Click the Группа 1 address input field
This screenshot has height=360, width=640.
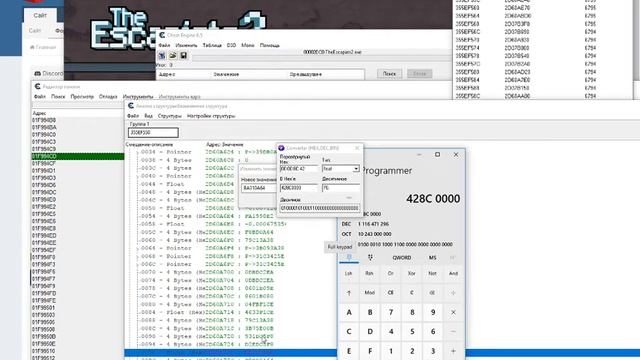click(x=153, y=133)
